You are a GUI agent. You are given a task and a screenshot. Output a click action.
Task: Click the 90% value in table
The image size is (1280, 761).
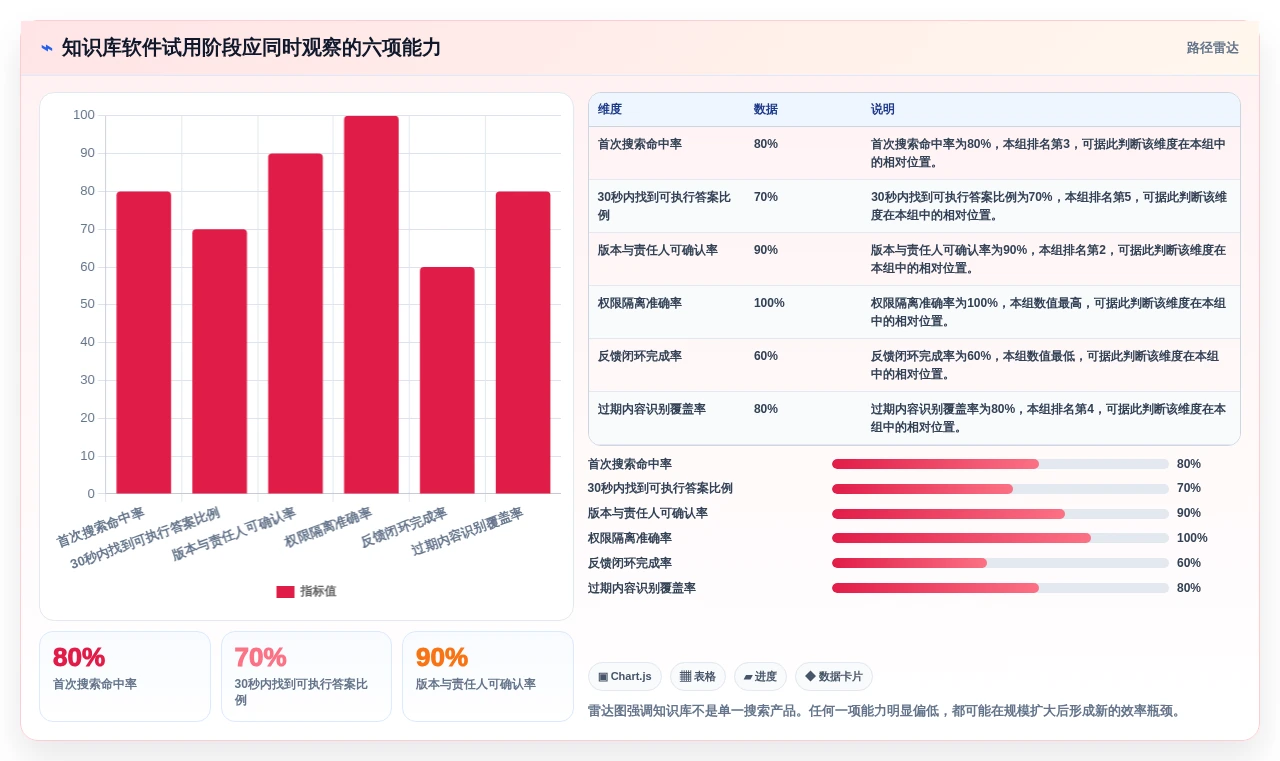(766, 250)
